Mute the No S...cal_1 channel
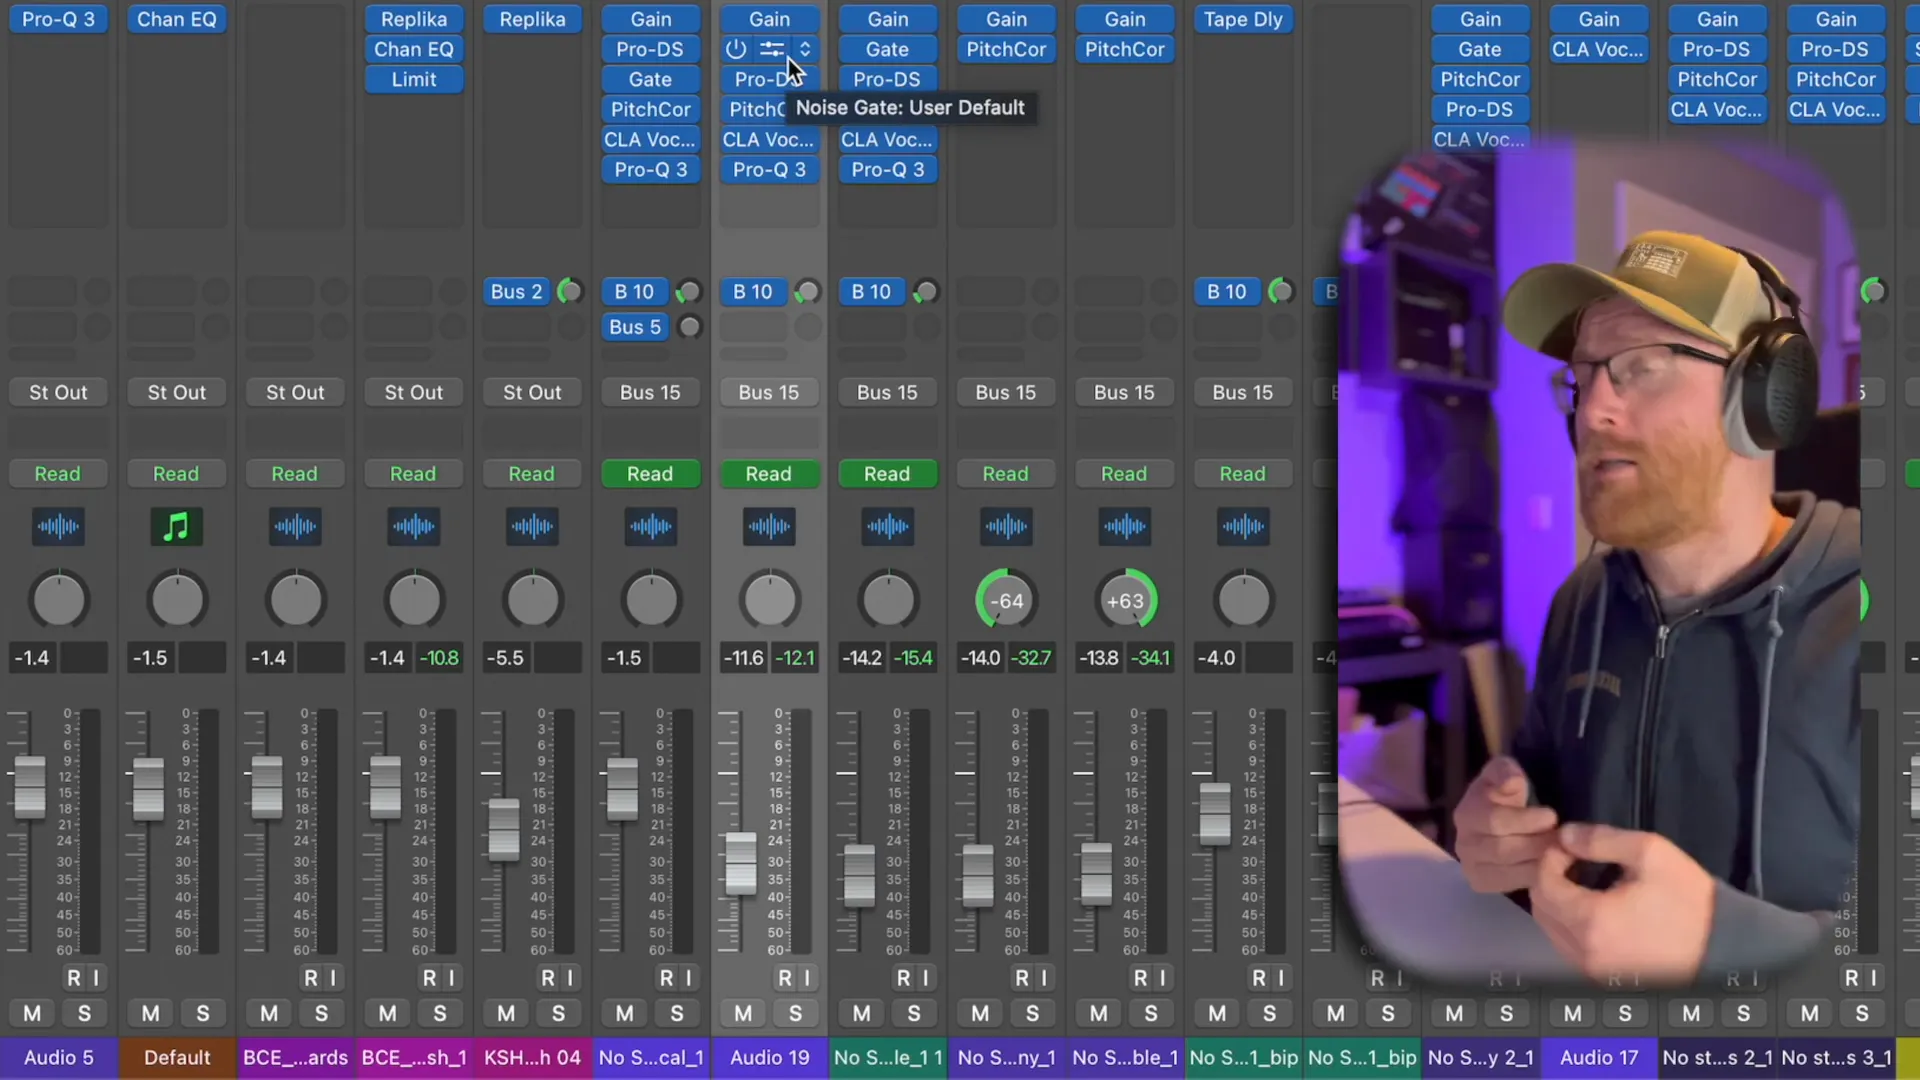Image resolution: width=1920 pixels, height=1080 pixels. tap(624, 1014)
